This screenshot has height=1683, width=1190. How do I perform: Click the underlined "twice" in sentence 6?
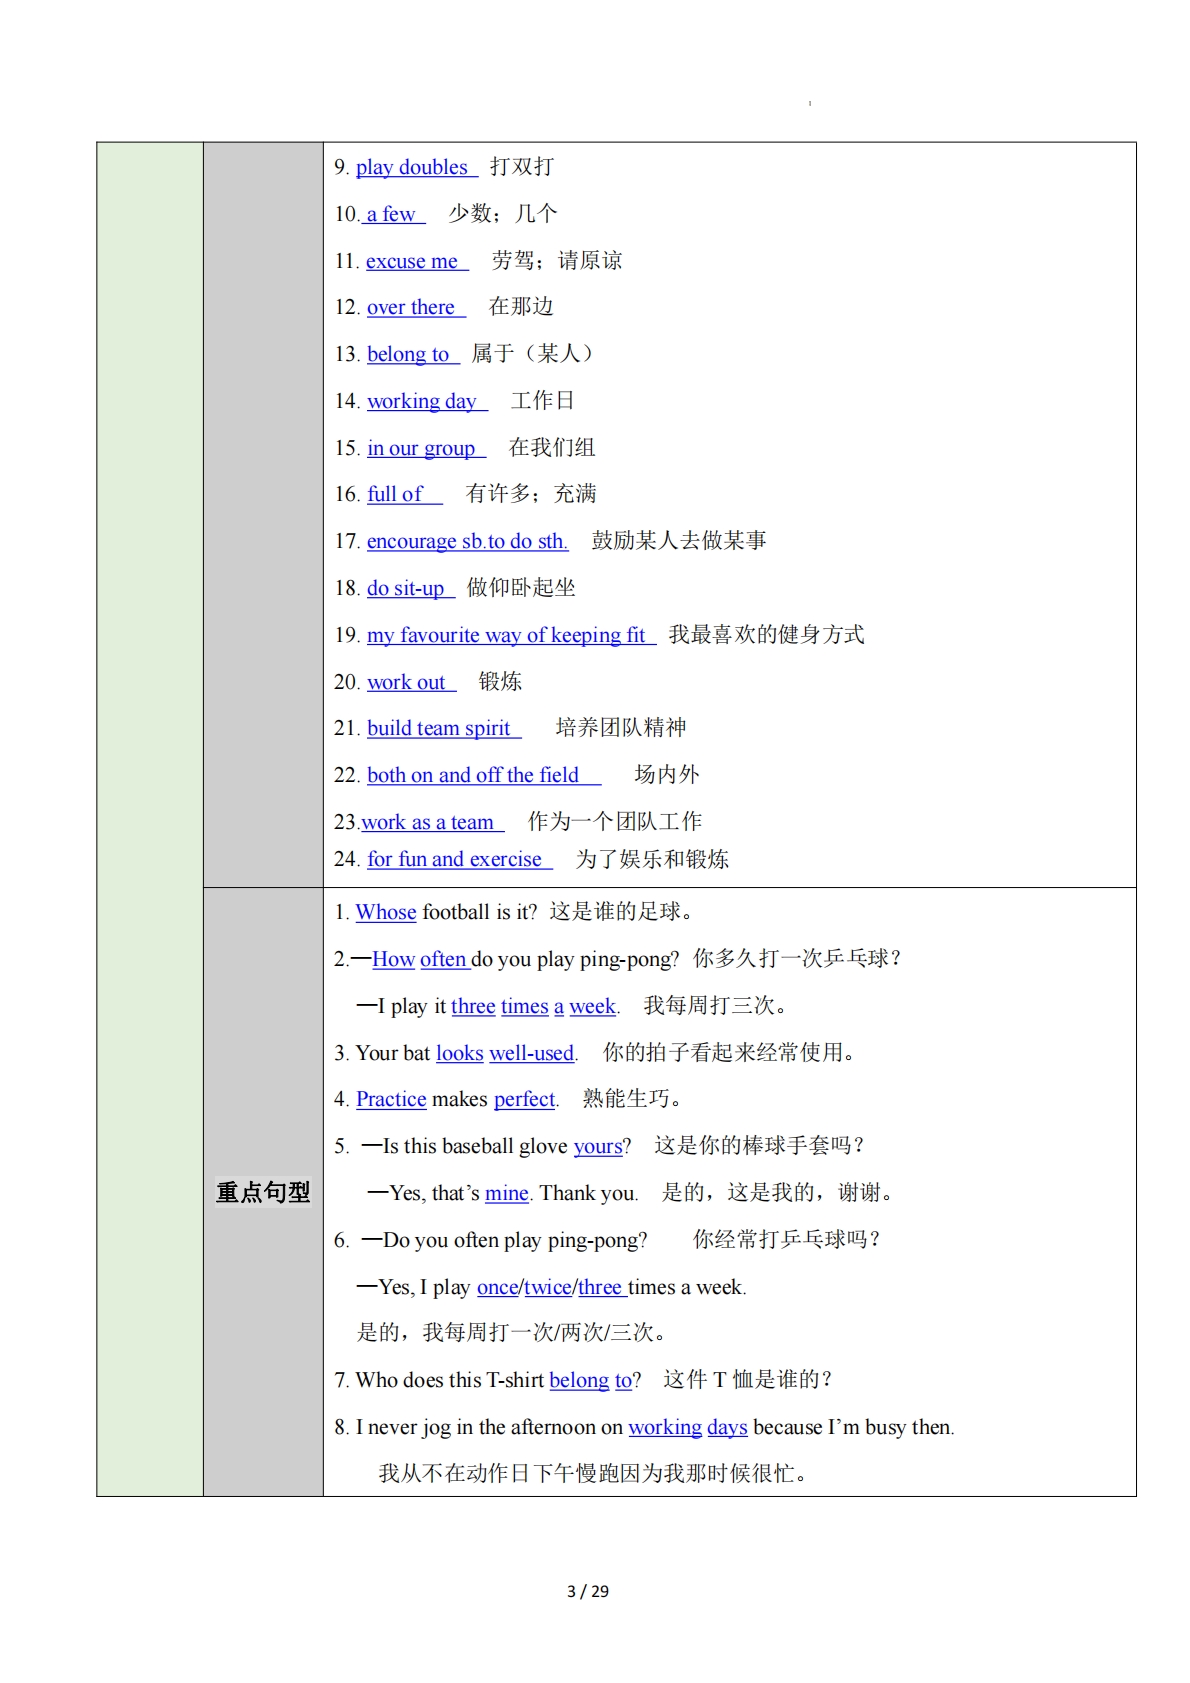[548, 1287]
